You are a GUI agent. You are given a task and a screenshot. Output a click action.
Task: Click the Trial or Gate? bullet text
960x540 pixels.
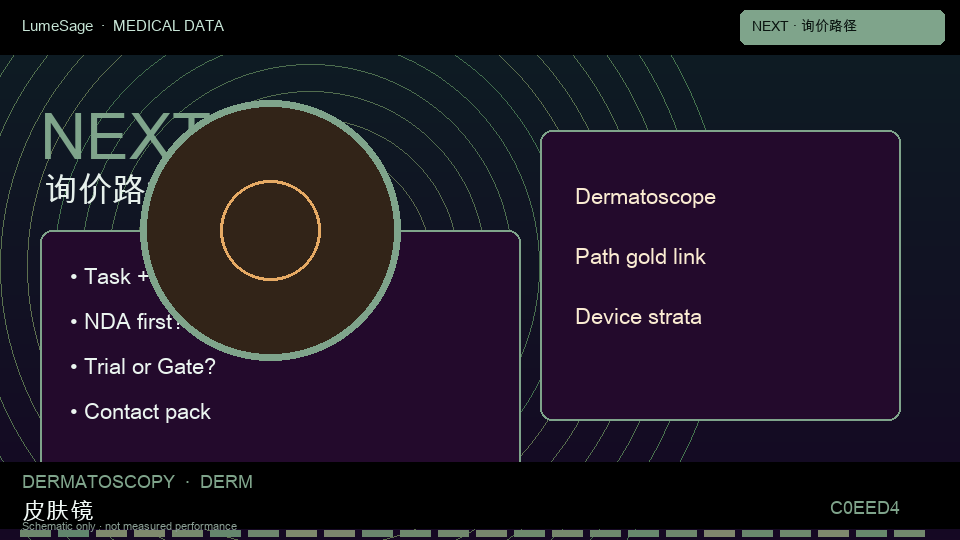[x=150, y=367]
